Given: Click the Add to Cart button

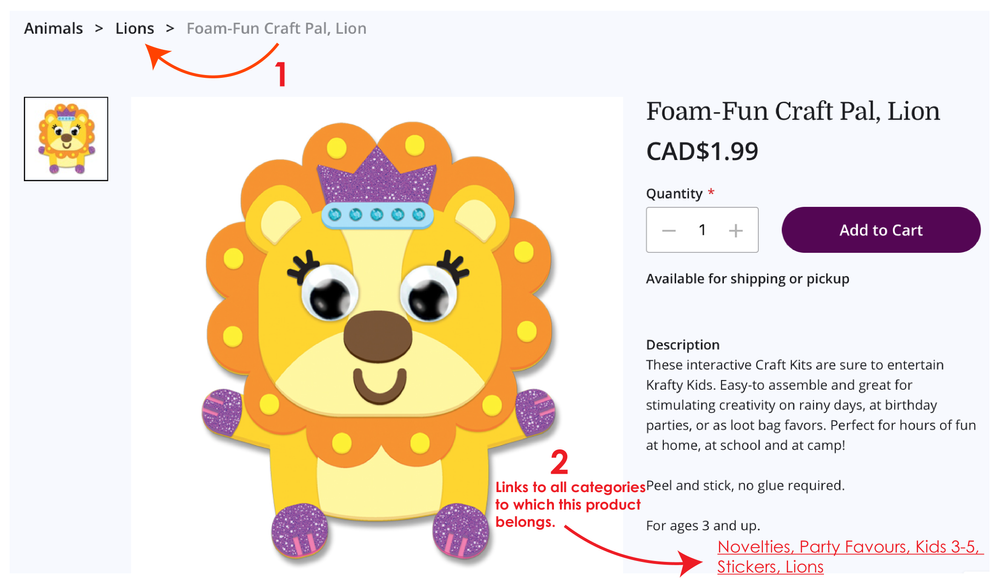Looking at the screenshot, I should (880, 230).
